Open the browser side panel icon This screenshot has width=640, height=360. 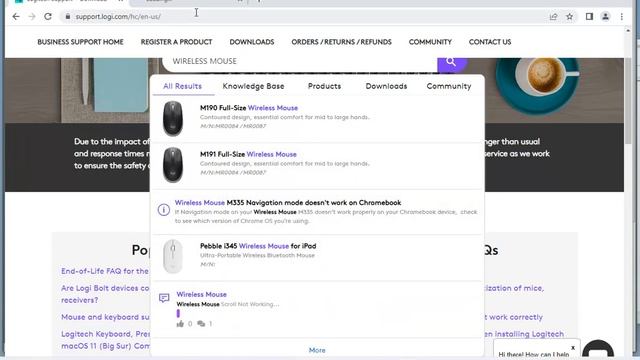589,17
